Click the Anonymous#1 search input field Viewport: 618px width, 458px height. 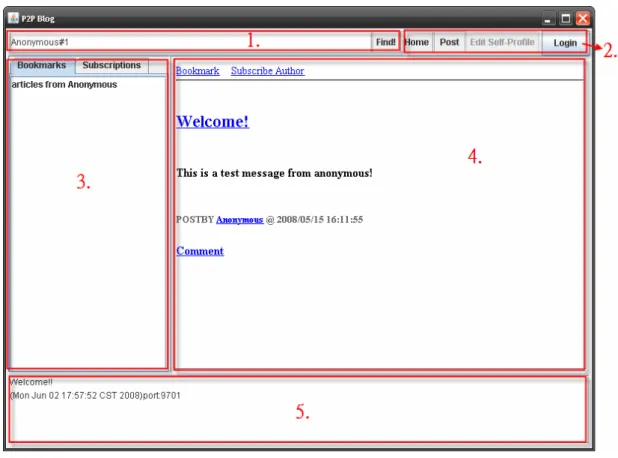click(190, 42)
